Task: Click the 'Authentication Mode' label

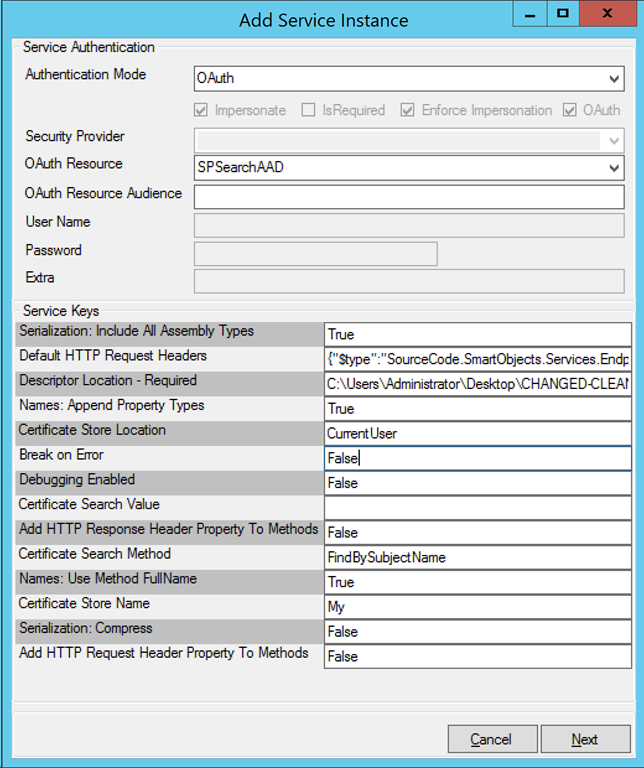Action: point(86,74)
